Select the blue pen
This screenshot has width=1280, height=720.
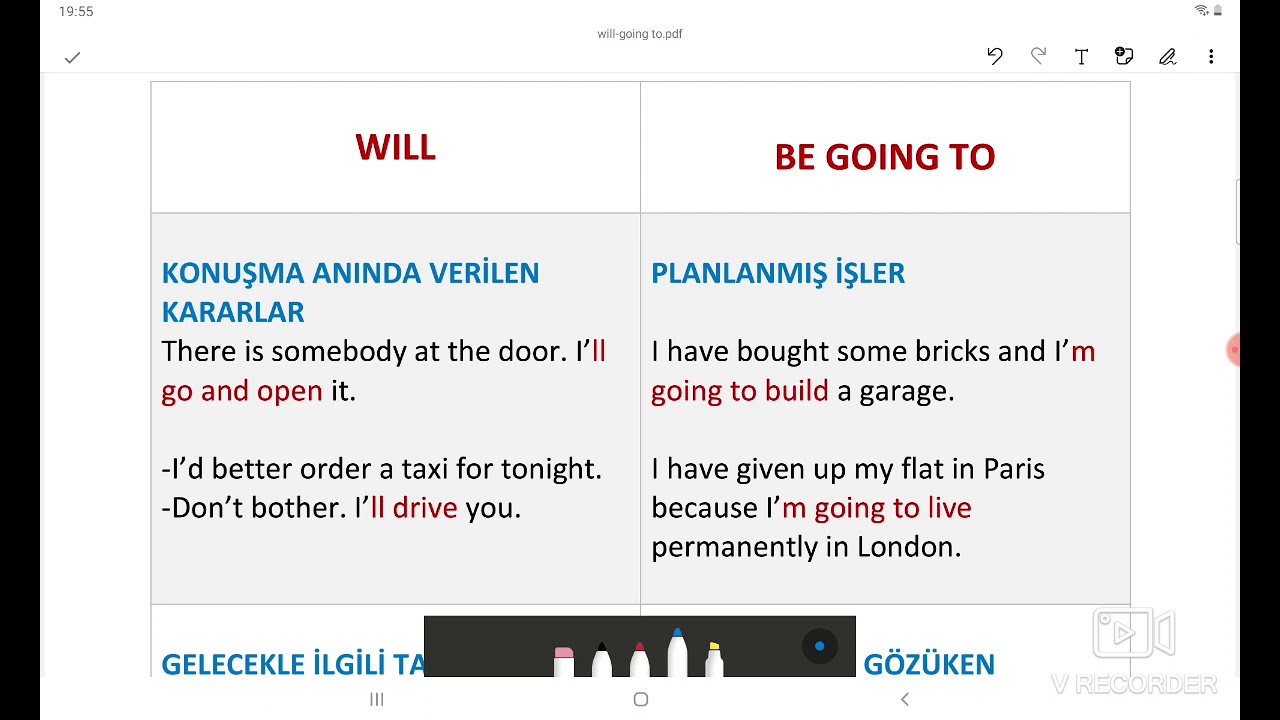coord(677,655)
